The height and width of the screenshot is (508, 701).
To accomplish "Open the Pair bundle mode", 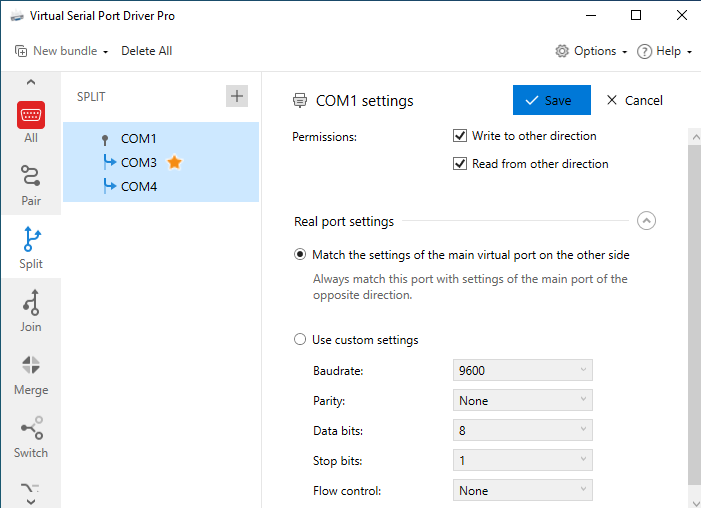I will point(31,185).
